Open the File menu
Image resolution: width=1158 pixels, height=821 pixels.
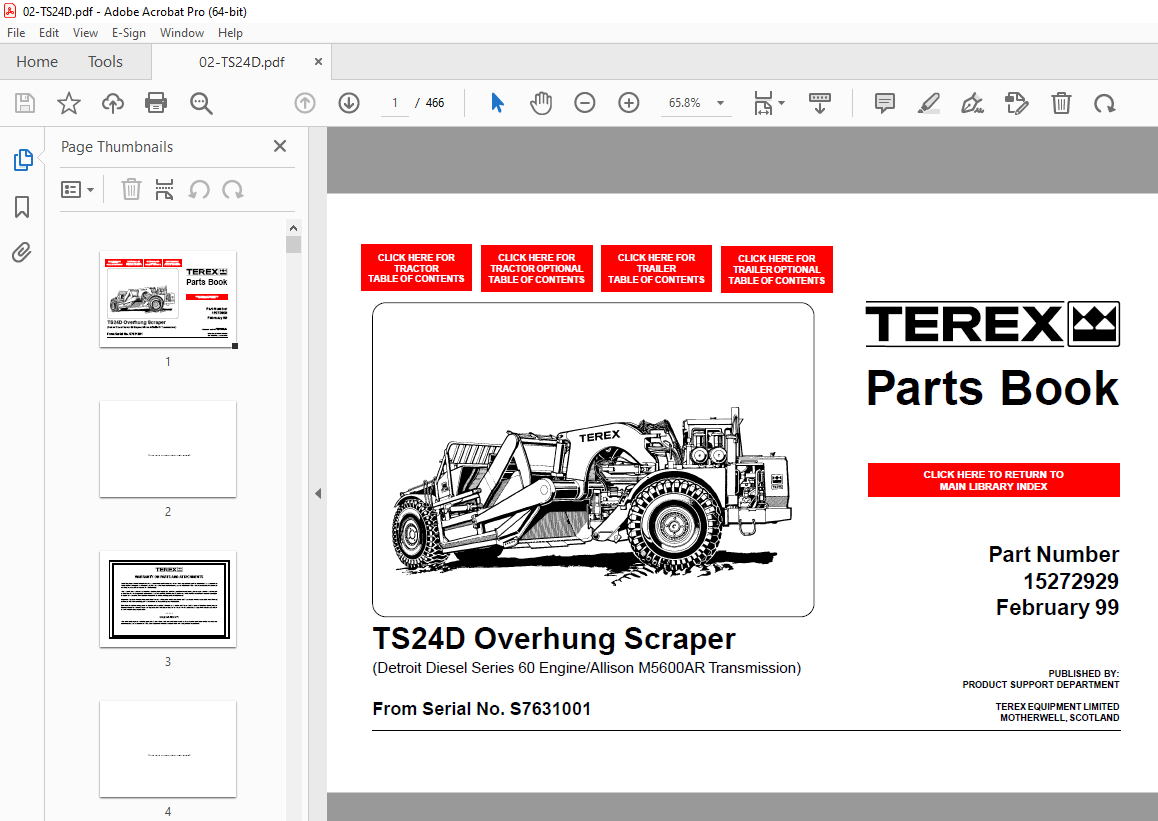(16, 32)
